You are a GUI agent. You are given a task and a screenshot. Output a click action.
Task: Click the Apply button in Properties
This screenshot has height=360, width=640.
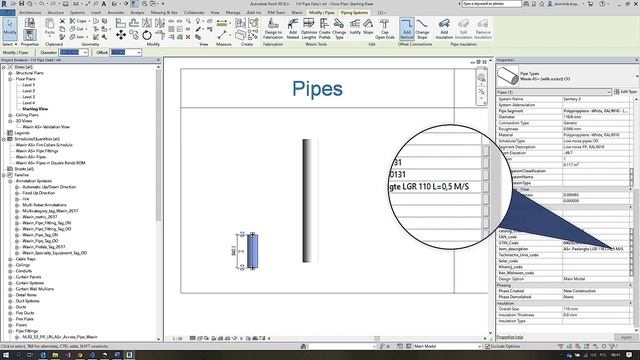click(x=626, y=337)
